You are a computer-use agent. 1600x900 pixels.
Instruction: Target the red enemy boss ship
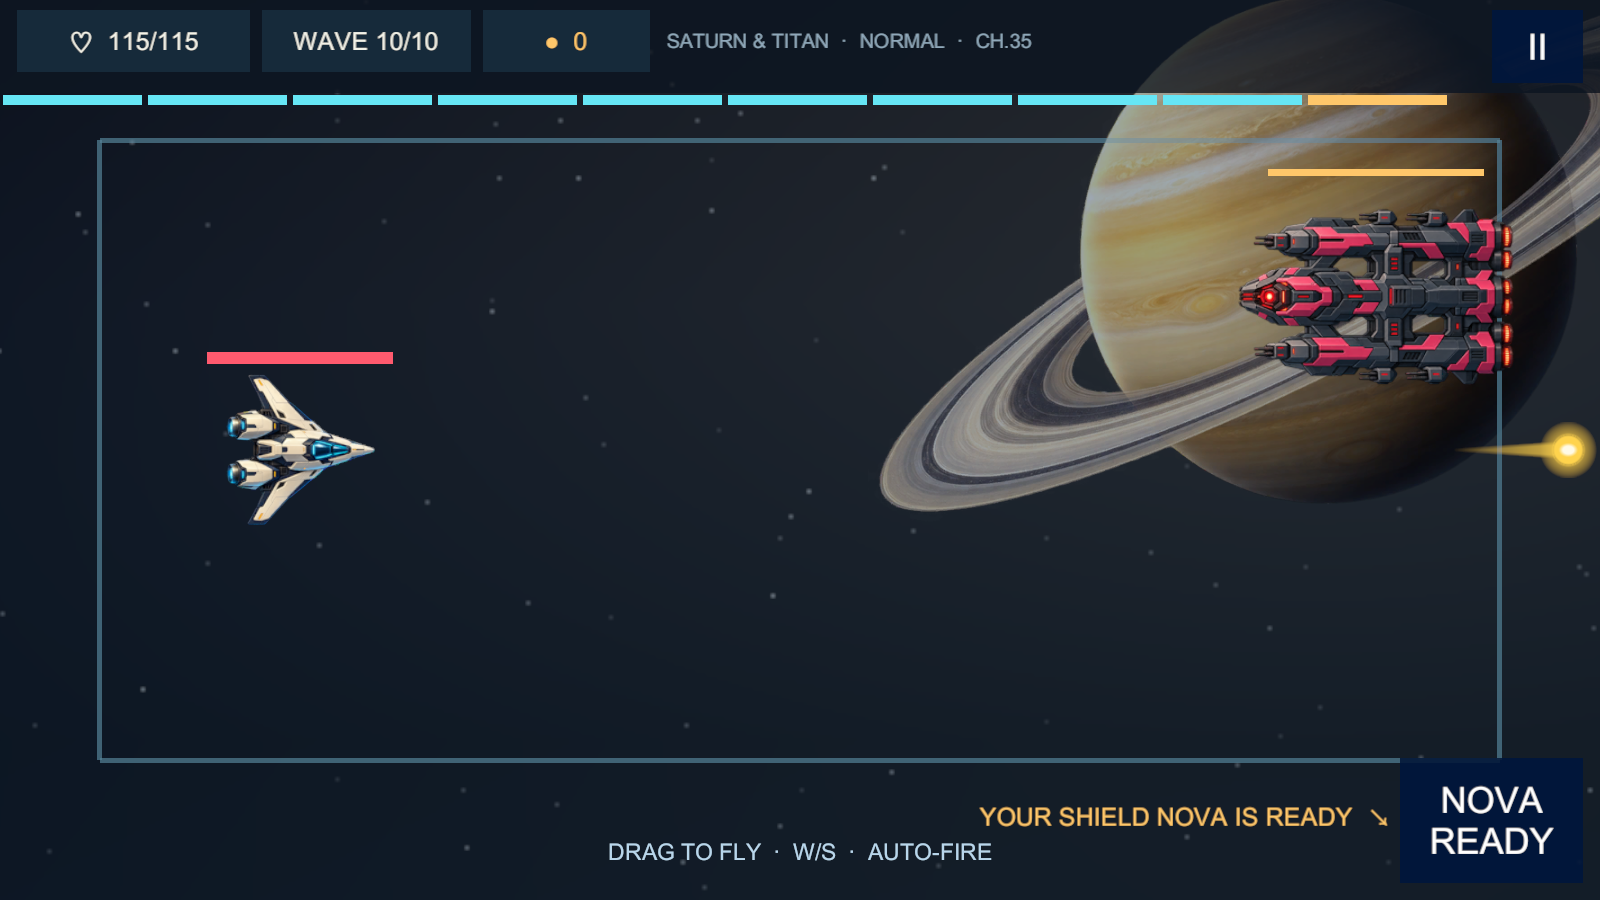(1376, 296)
